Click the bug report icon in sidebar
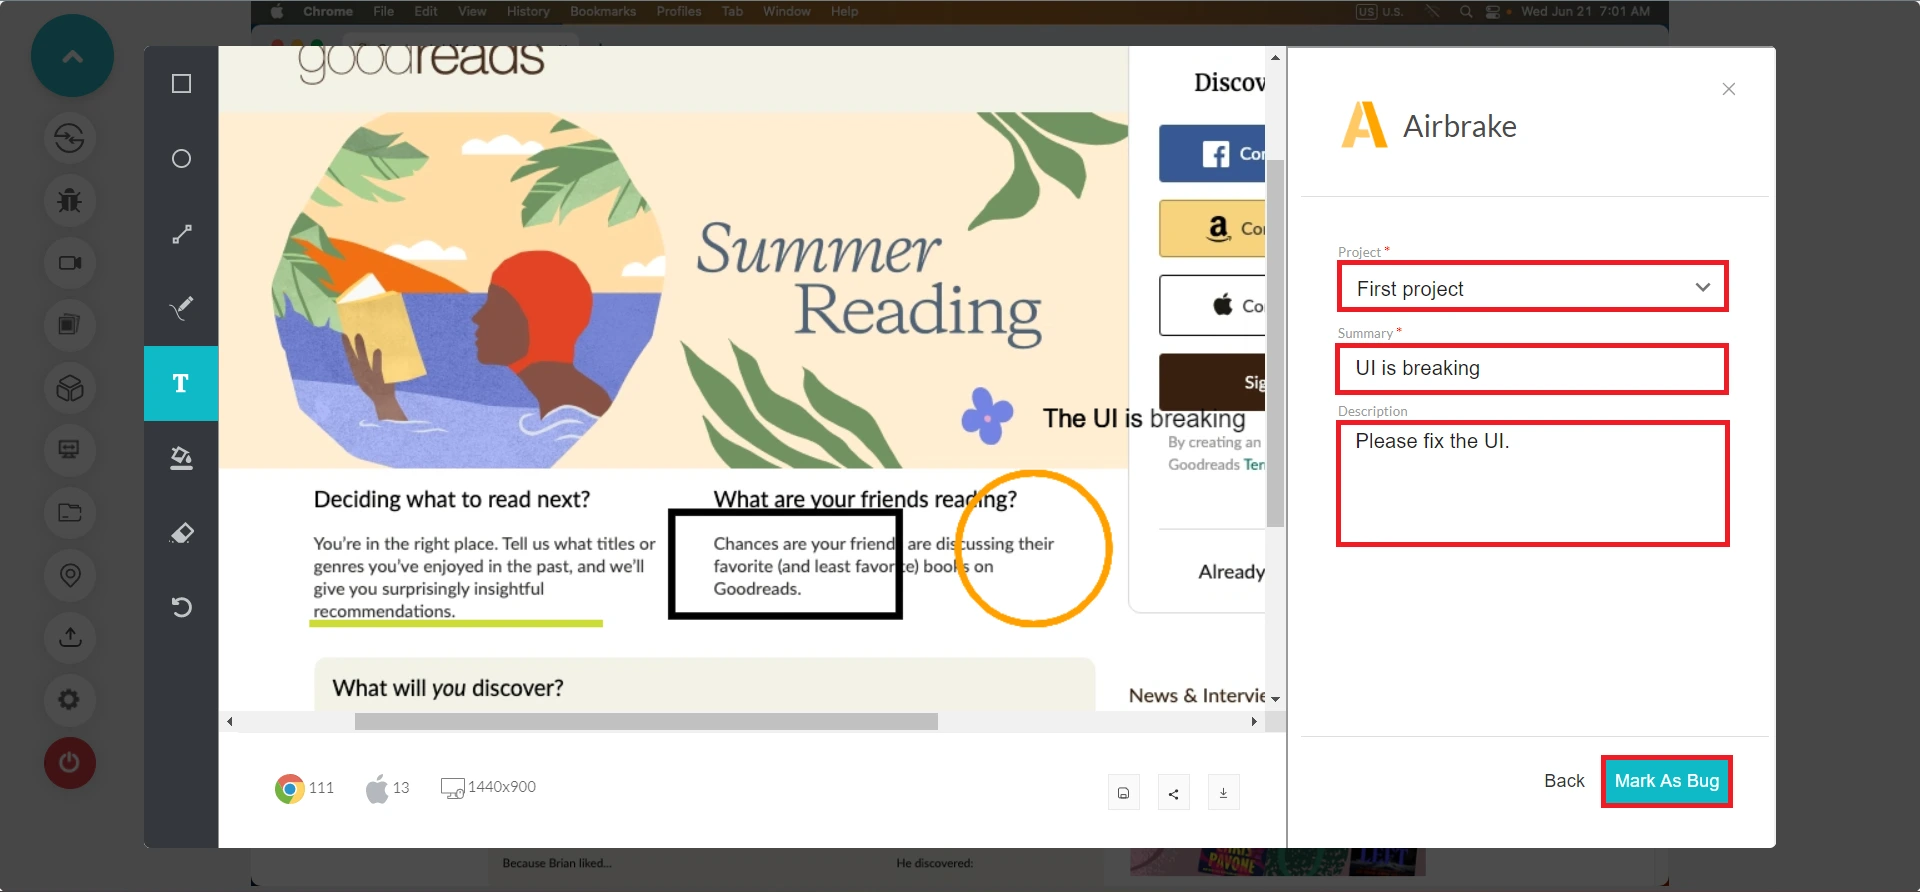1920x892 pixels. click(x=69, y=200)
